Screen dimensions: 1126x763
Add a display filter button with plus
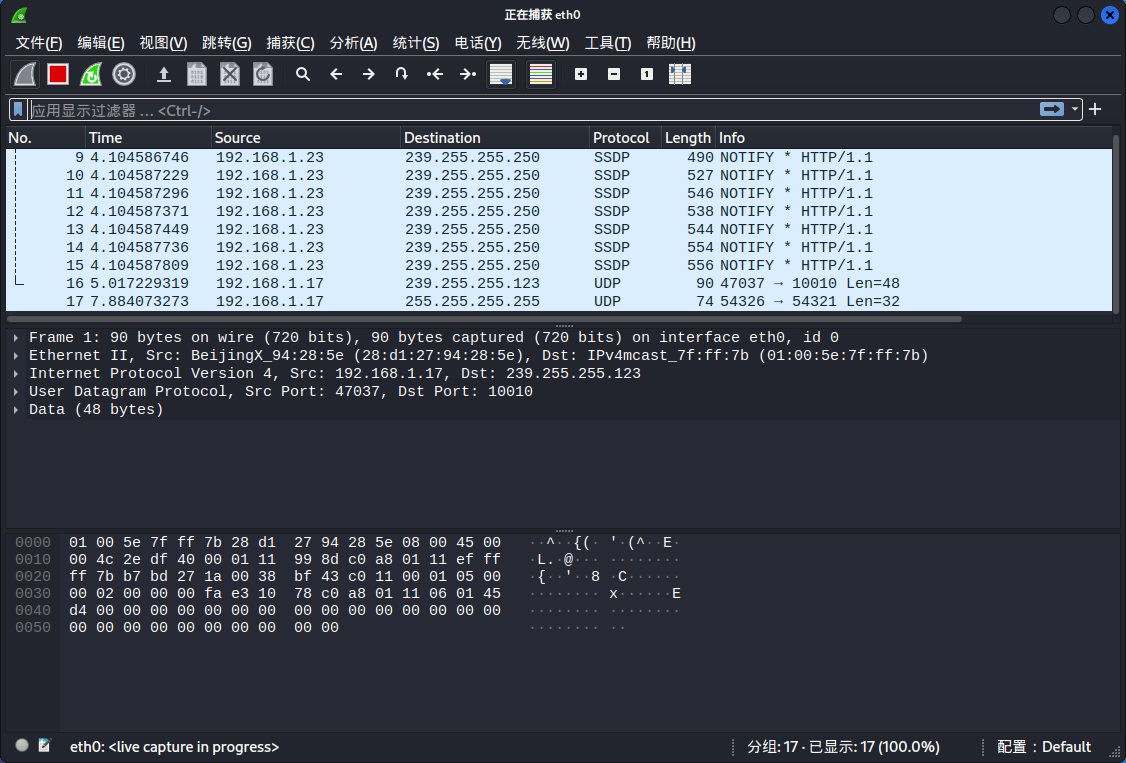pyautogui.click(x=1095, y=109)
